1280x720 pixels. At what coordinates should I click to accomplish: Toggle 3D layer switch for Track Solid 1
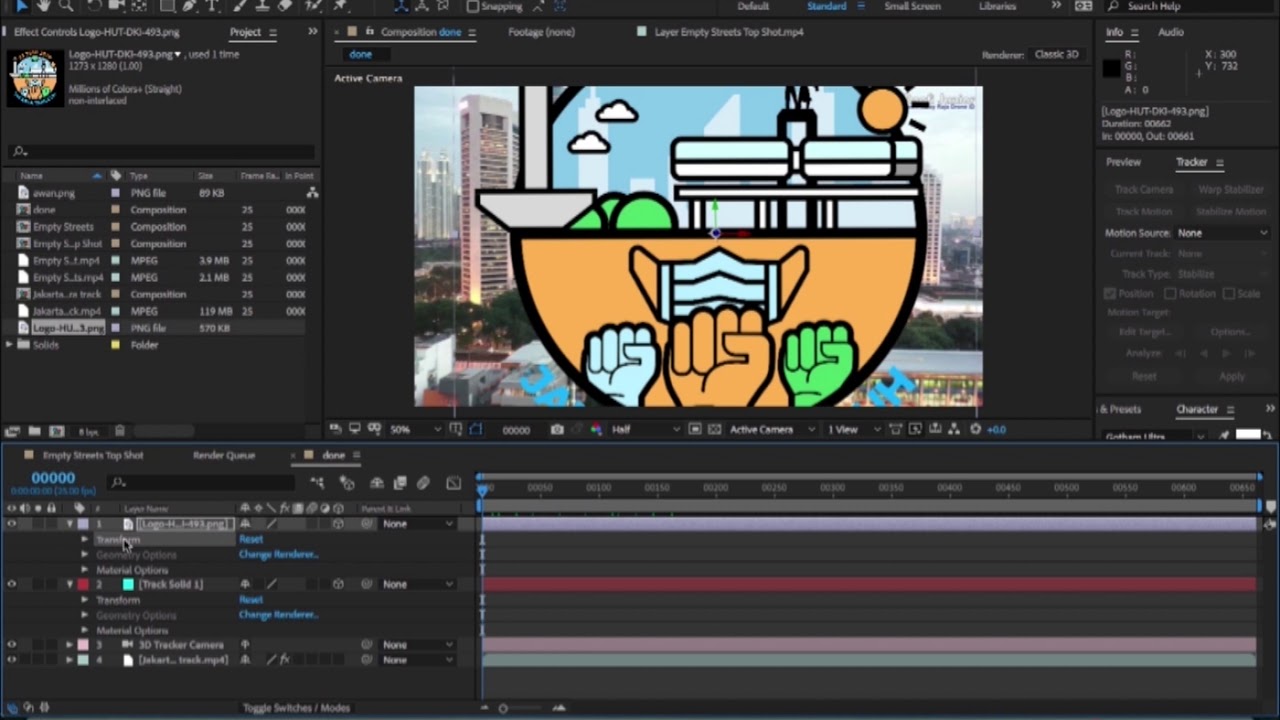click(338, 584)
